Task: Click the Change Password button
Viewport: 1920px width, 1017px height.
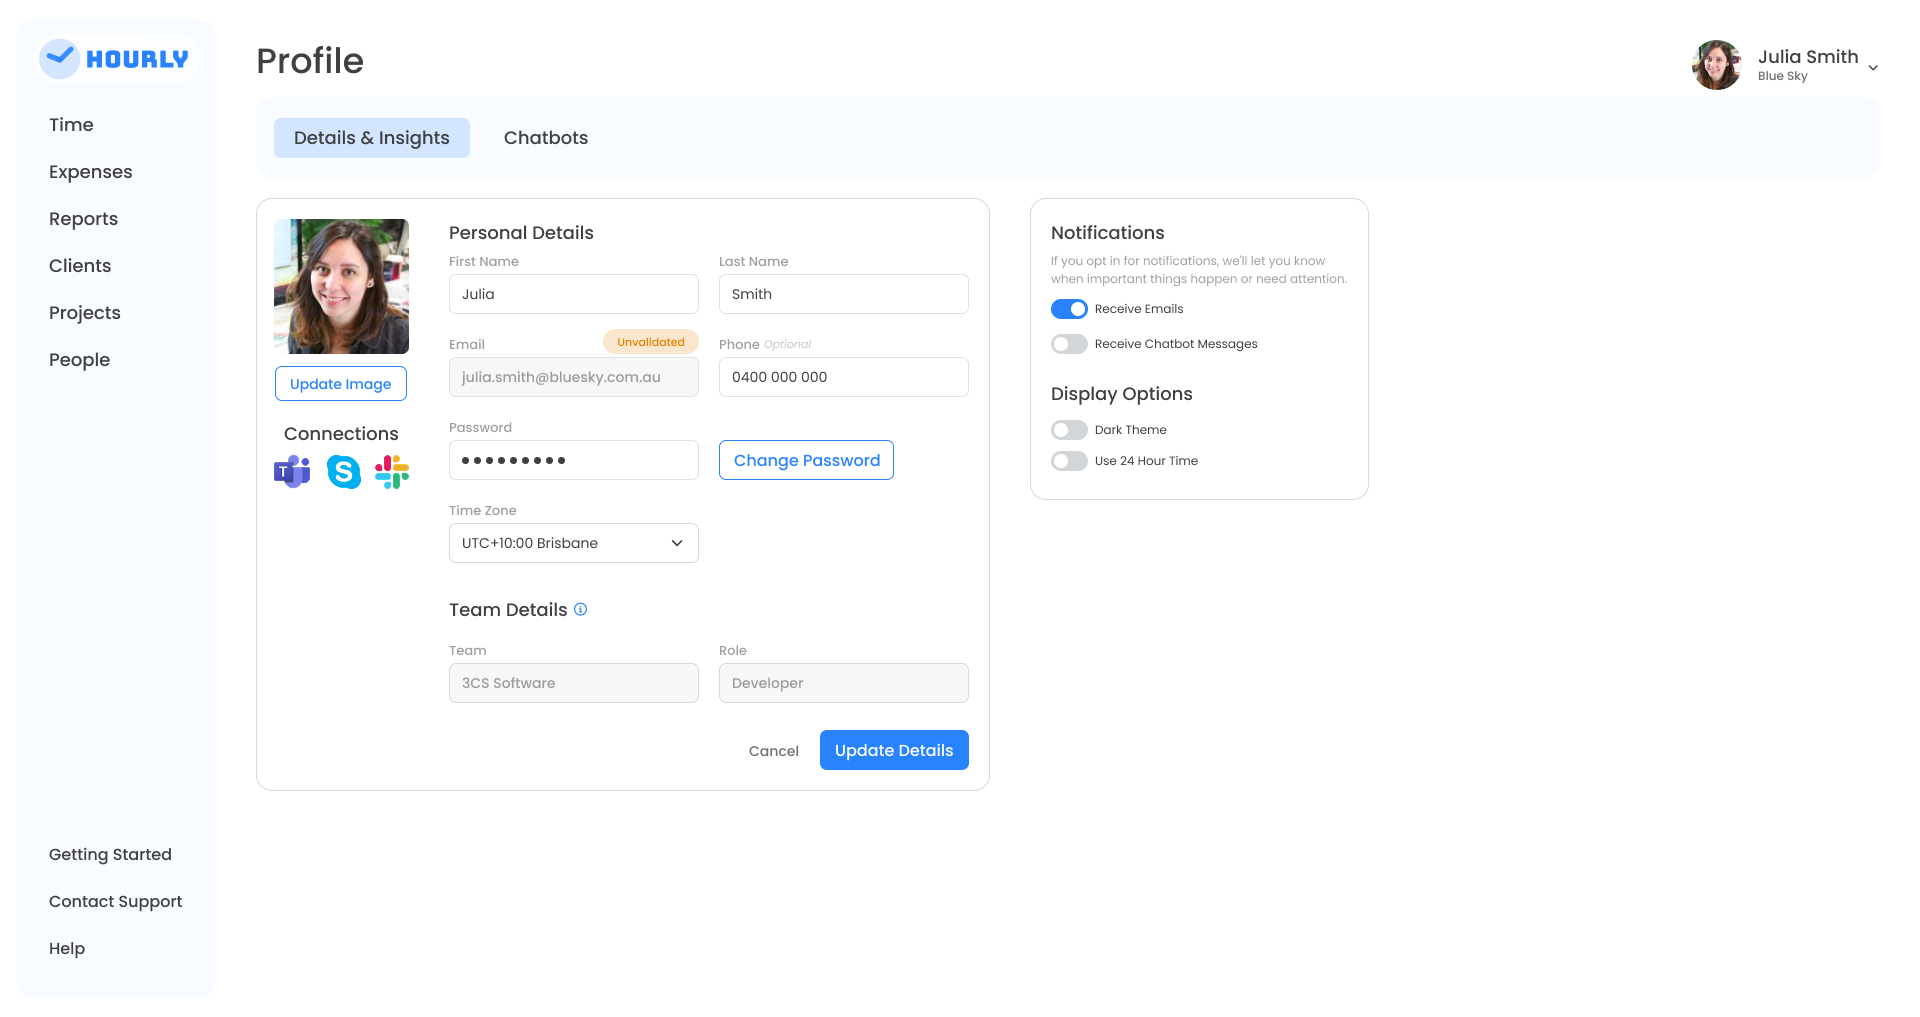Action: (806, 460)
